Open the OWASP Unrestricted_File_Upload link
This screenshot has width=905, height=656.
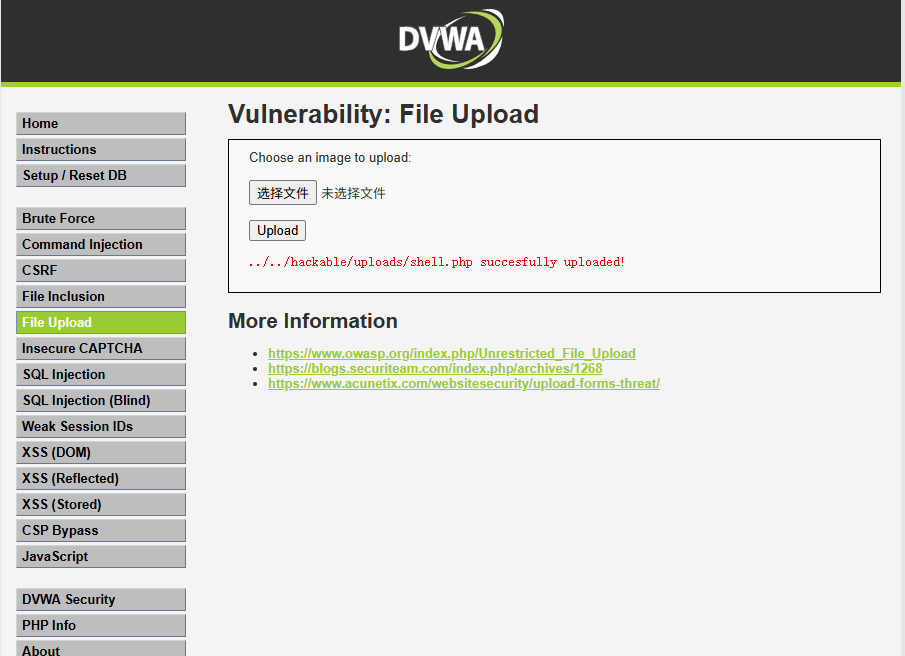tap(451, 353)
